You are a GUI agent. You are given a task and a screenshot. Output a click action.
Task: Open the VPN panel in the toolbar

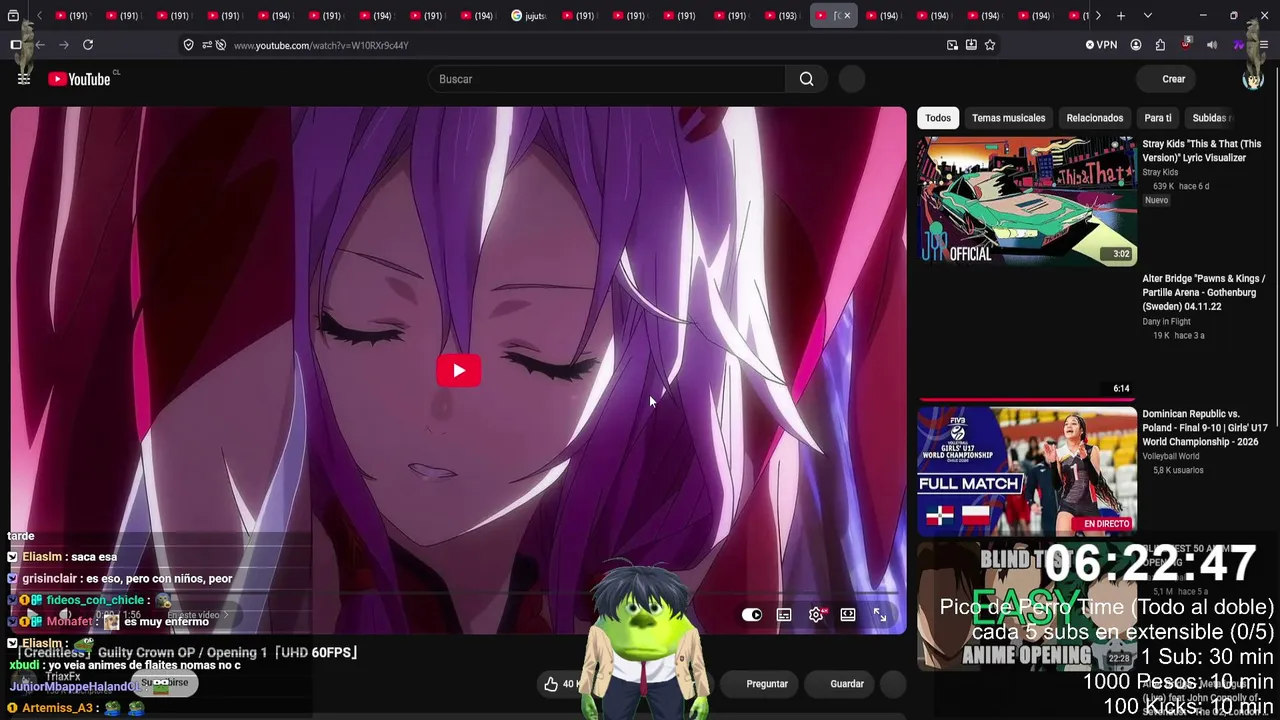[1101, 45]
